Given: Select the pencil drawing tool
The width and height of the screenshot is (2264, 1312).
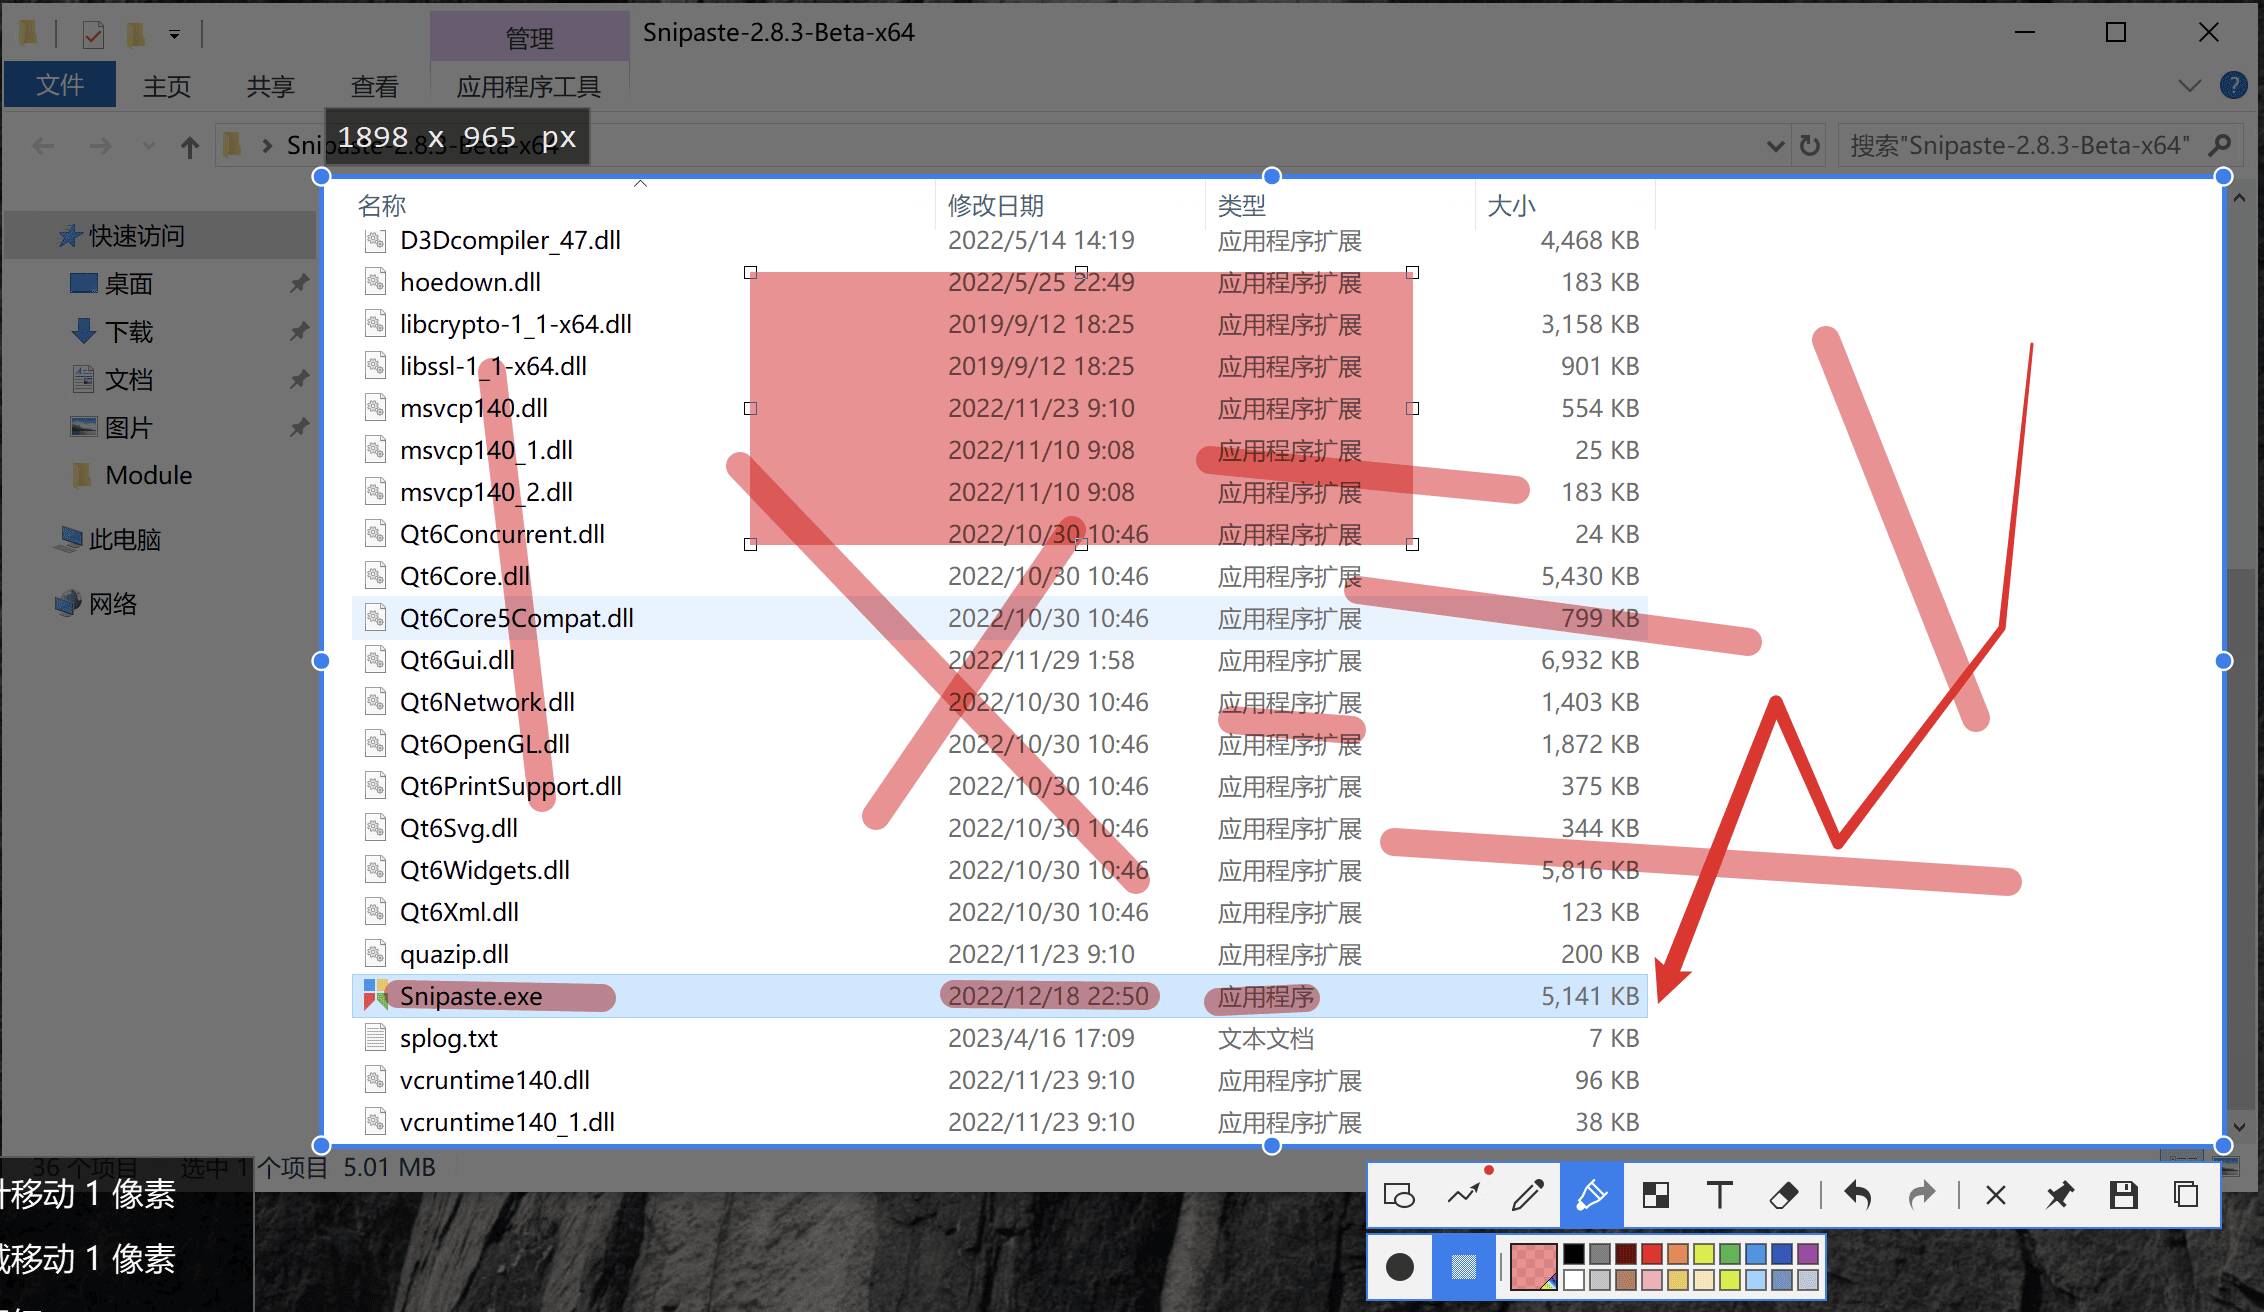Looking at the screenshot, I should [1528, 1195].
